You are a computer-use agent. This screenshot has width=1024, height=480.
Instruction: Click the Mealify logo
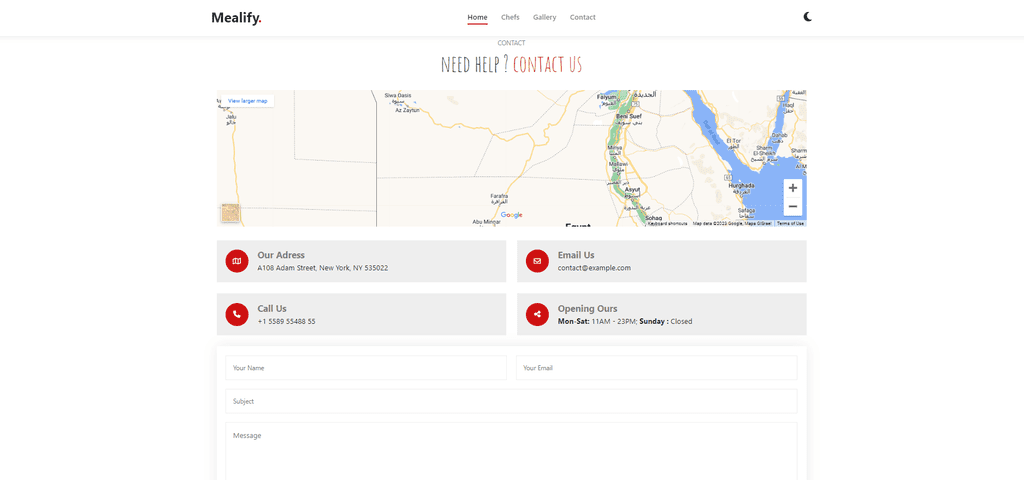[236, 18]
